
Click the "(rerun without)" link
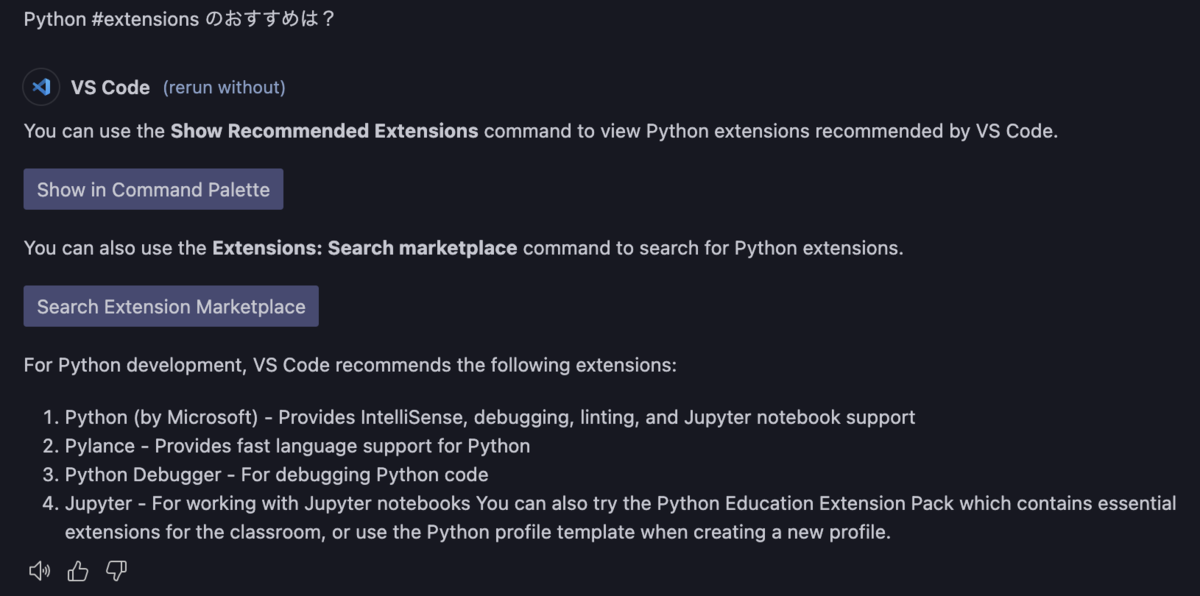point(224,88)
